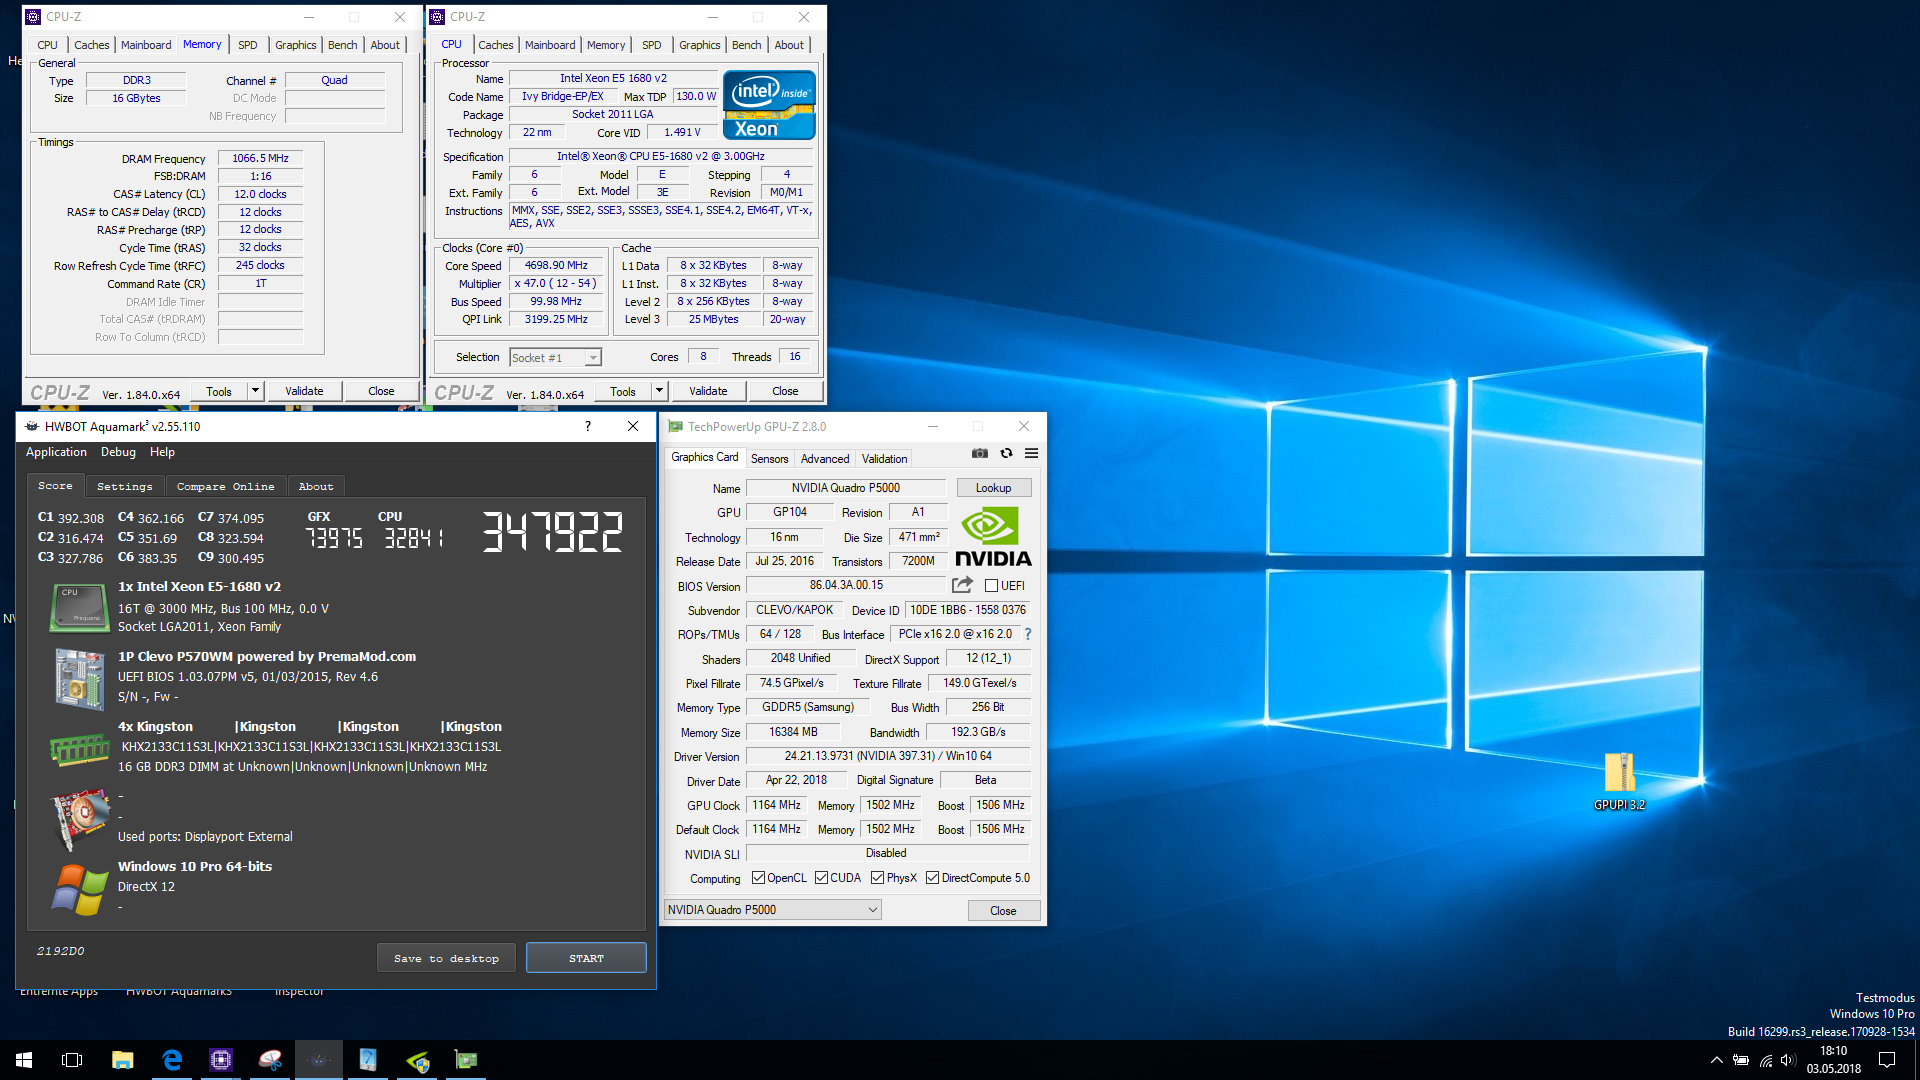Open the GPUPI 3.2 desktop archive

pos(1619,781)
